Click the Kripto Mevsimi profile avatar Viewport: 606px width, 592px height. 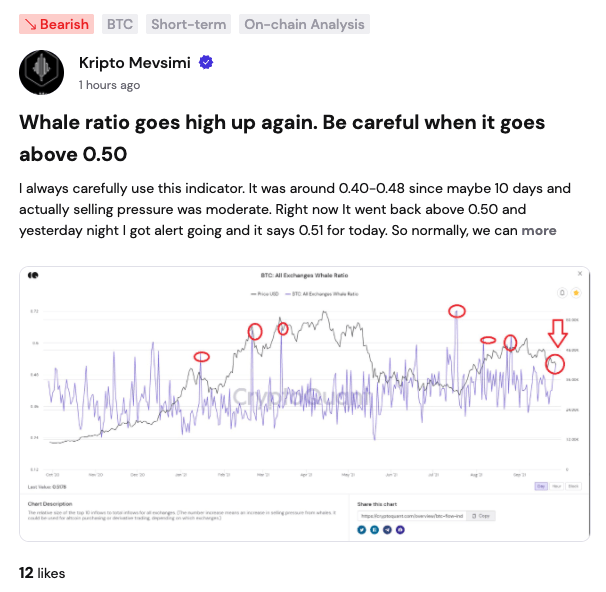[42, 71]
